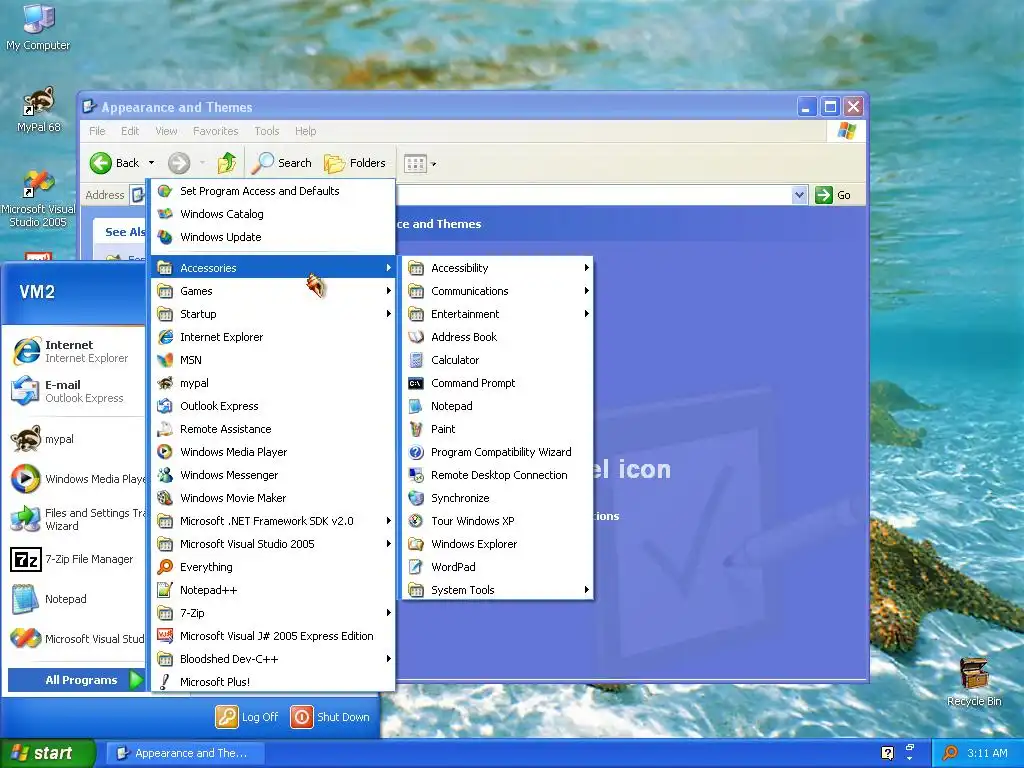Start Paint from the Accessories submenu

point(497,428)
